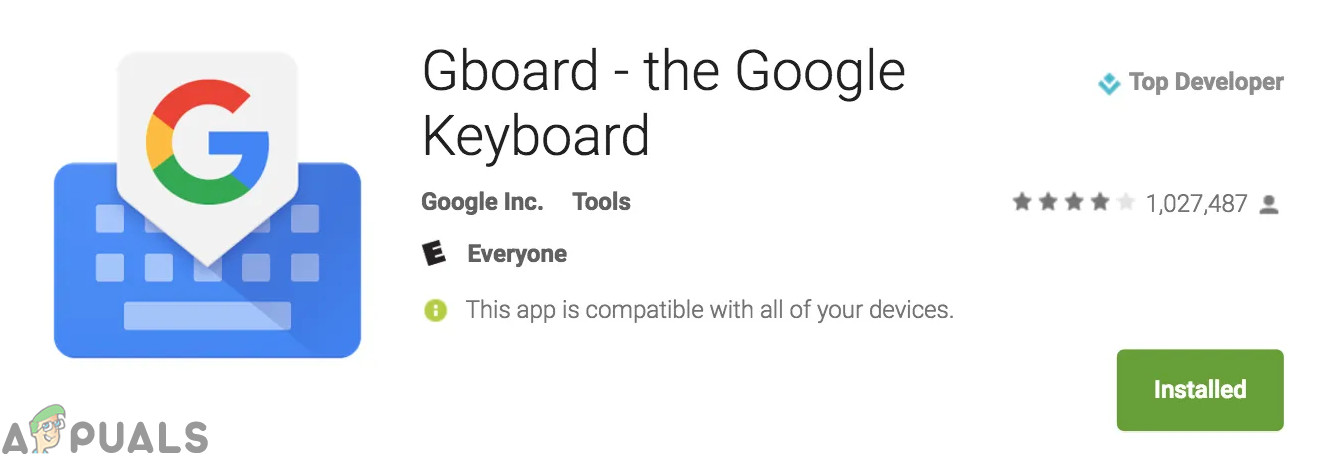1323x463 pixels.
Task: Click the fourth rating star
Action: [x=1099, y=204]
